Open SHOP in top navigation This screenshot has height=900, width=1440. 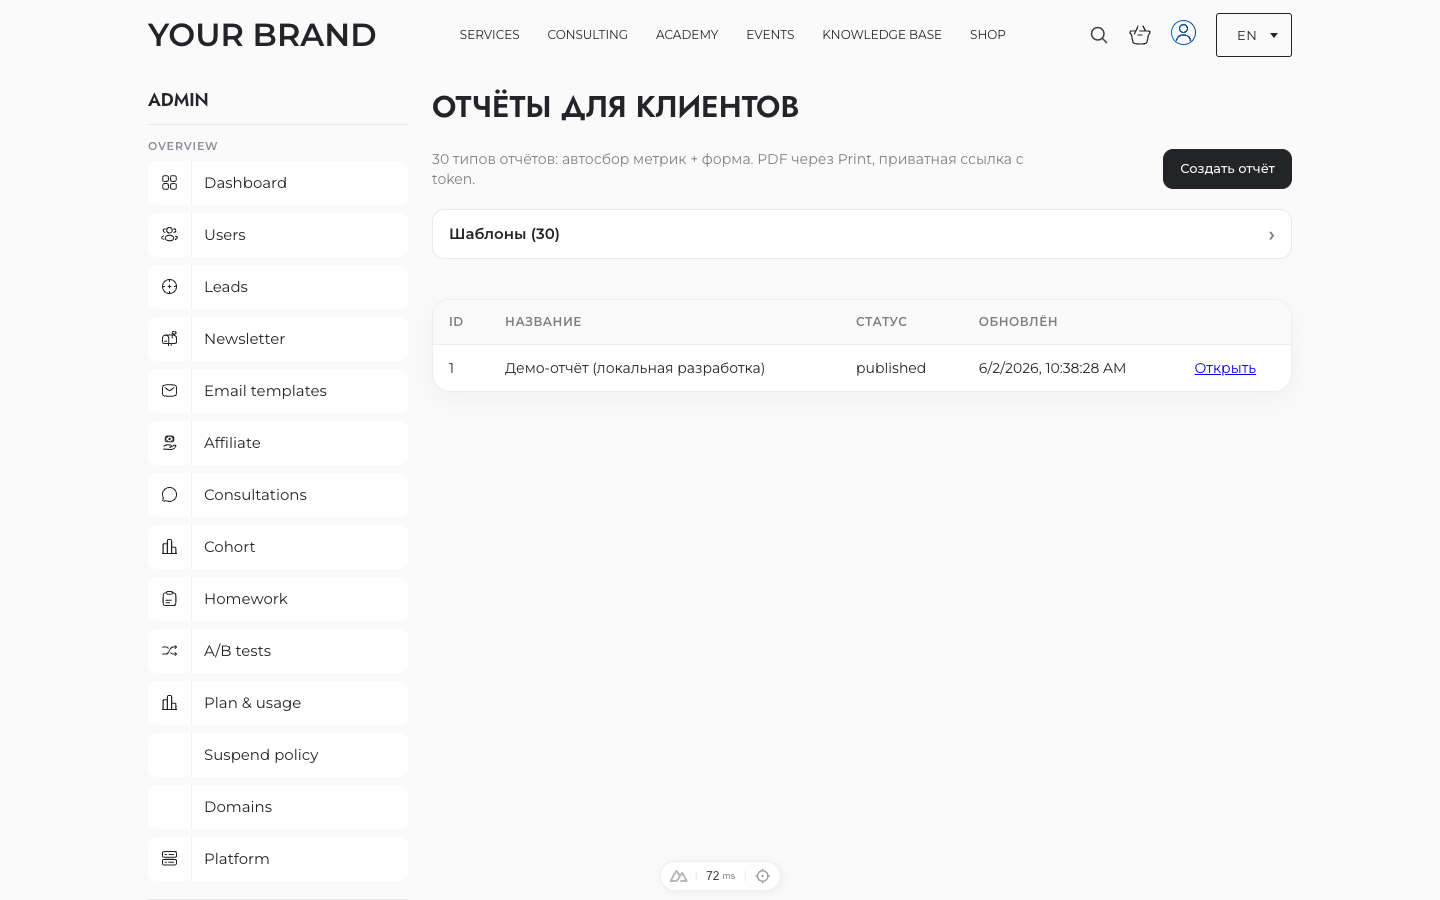[x=988, y=35]
